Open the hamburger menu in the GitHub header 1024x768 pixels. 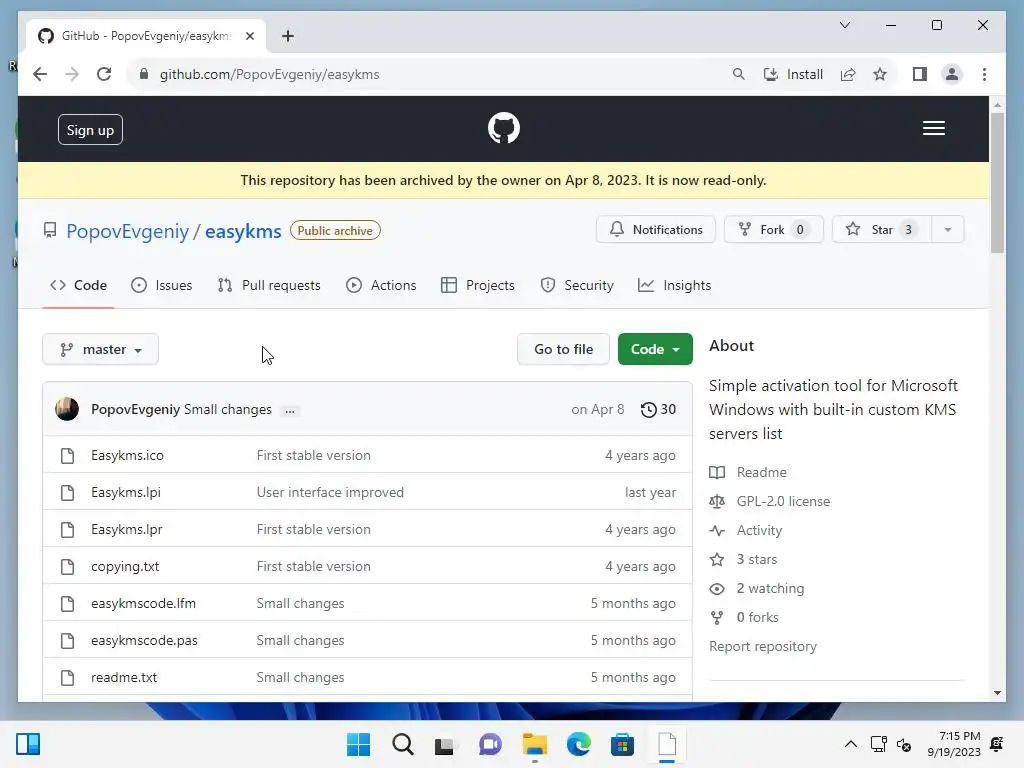tap(933, 128)
